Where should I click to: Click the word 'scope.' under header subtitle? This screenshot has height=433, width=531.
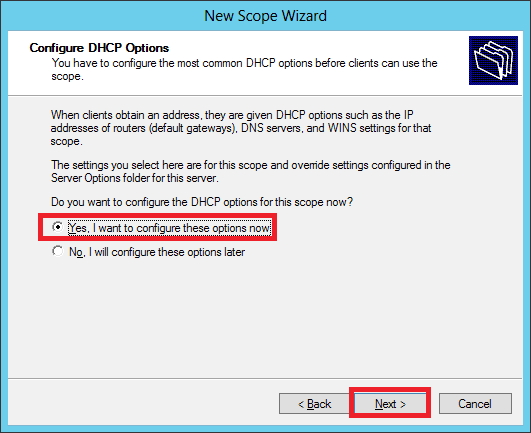(67, 77)
